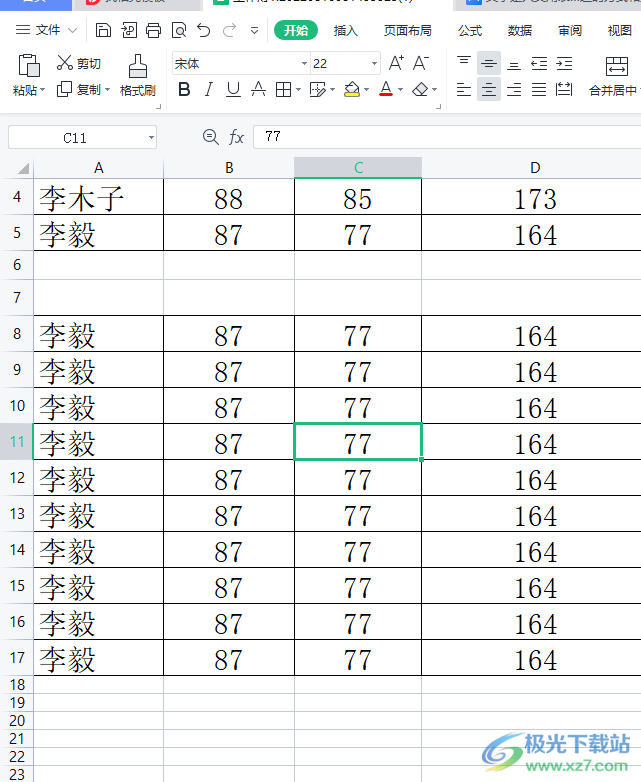The height and width of the screenshot is (782, 641).
Task: Apply red font color A
Action: pos(386,90)
